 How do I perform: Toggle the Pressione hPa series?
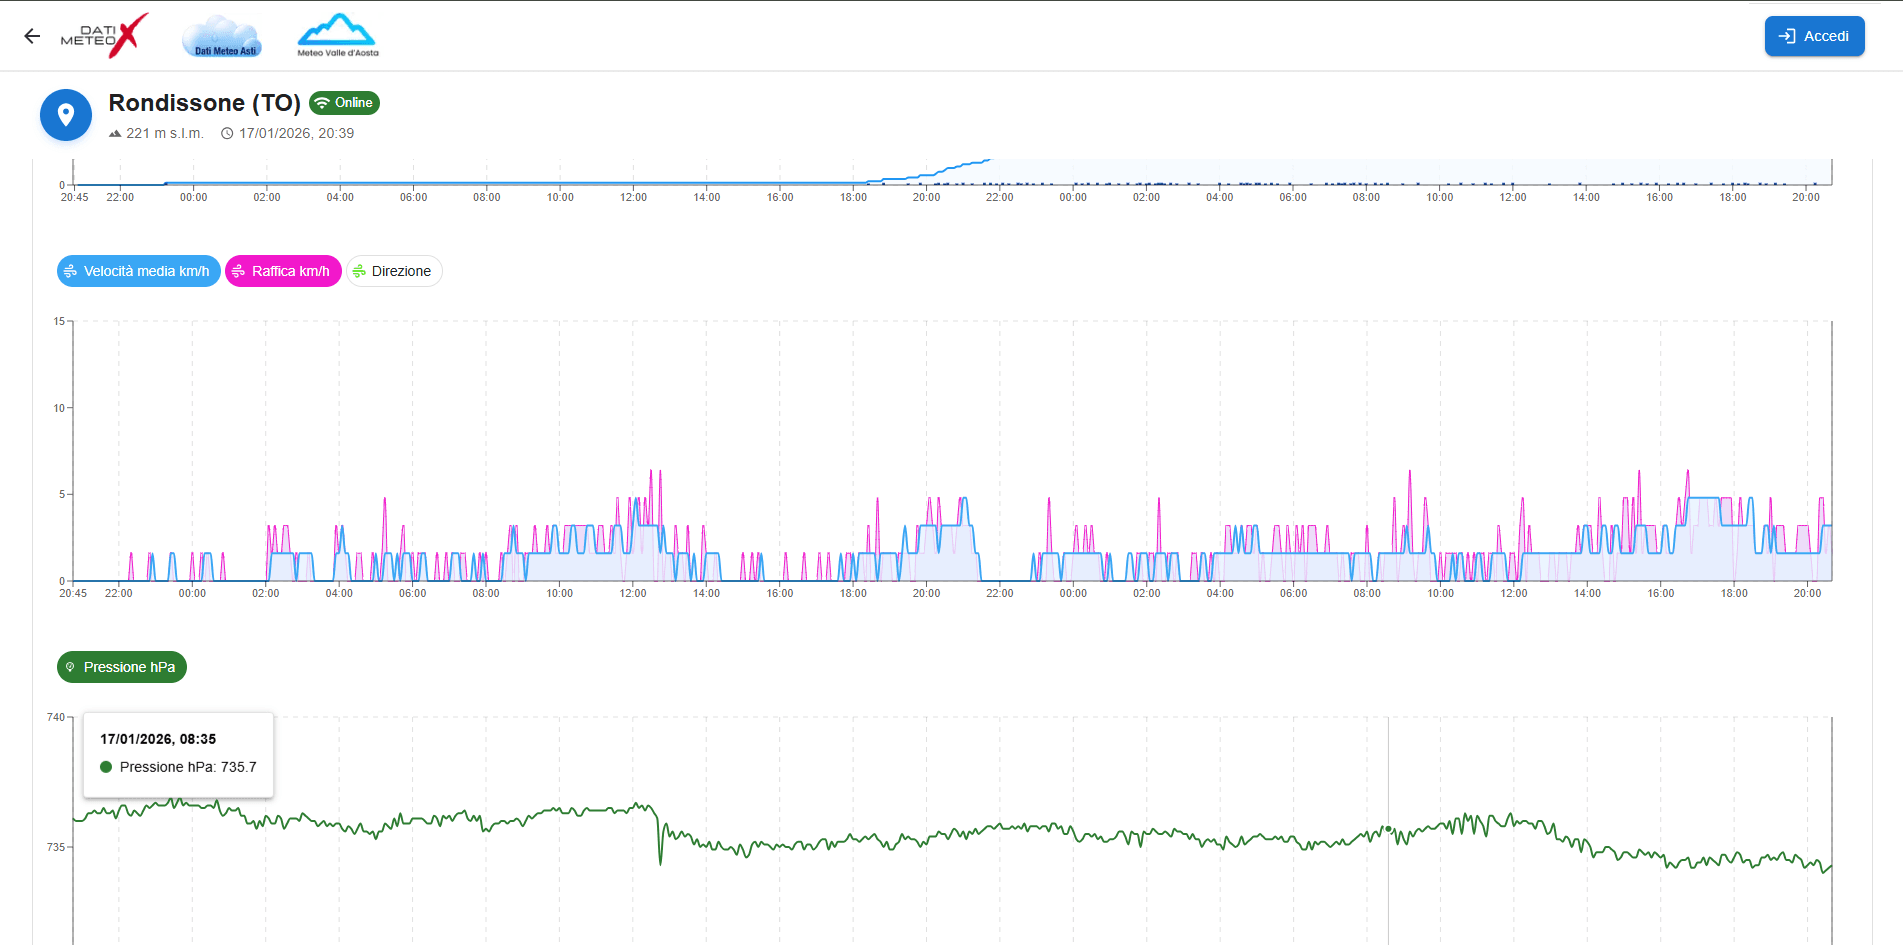[122, 667]
